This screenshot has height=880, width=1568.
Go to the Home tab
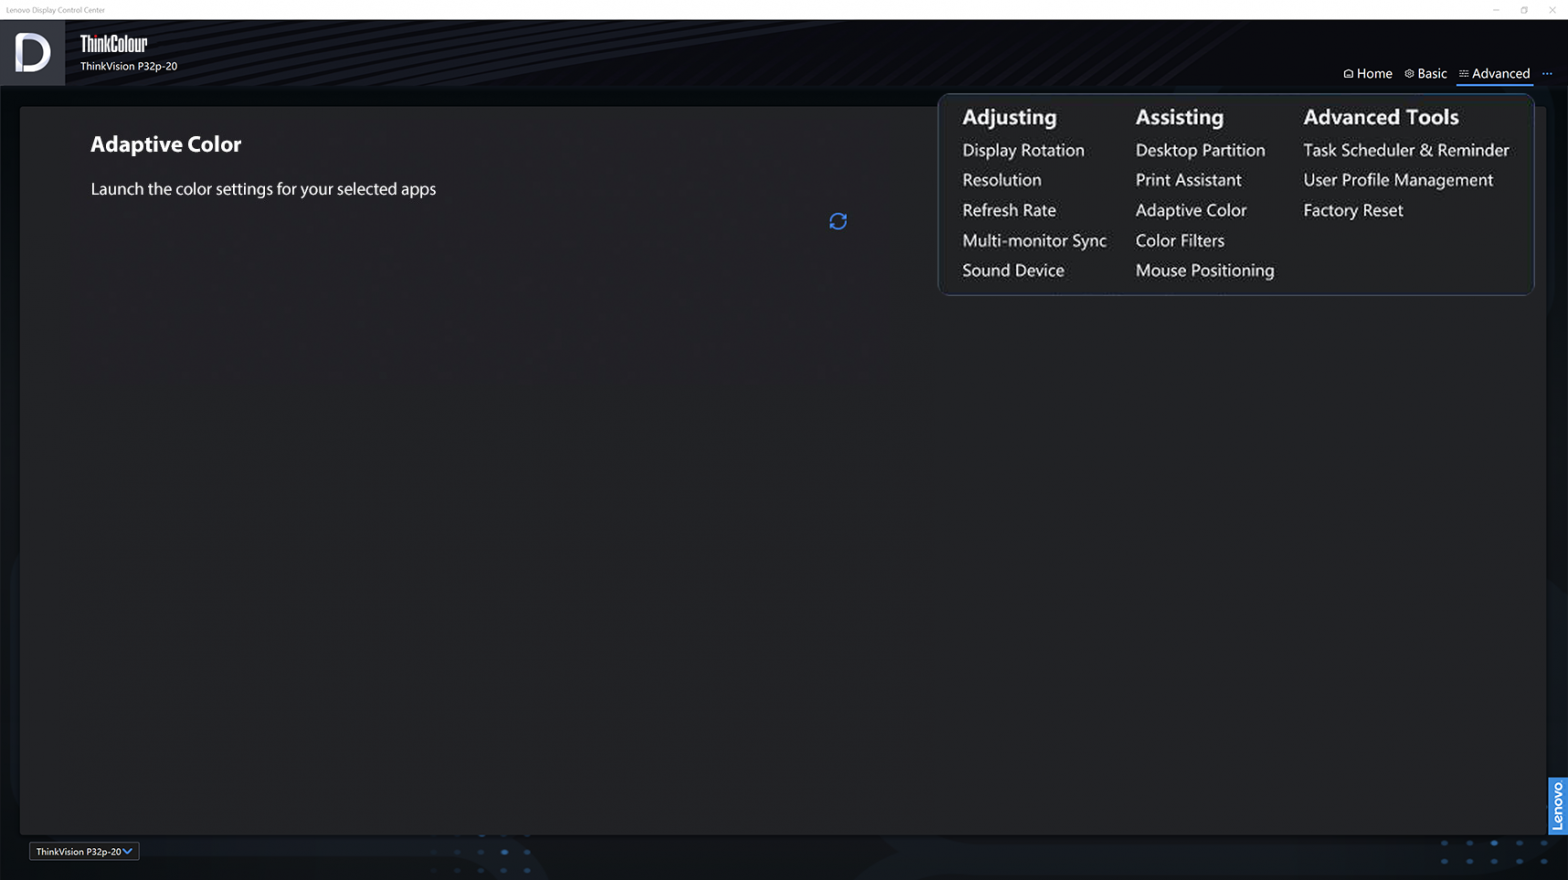click(1367, 73)
